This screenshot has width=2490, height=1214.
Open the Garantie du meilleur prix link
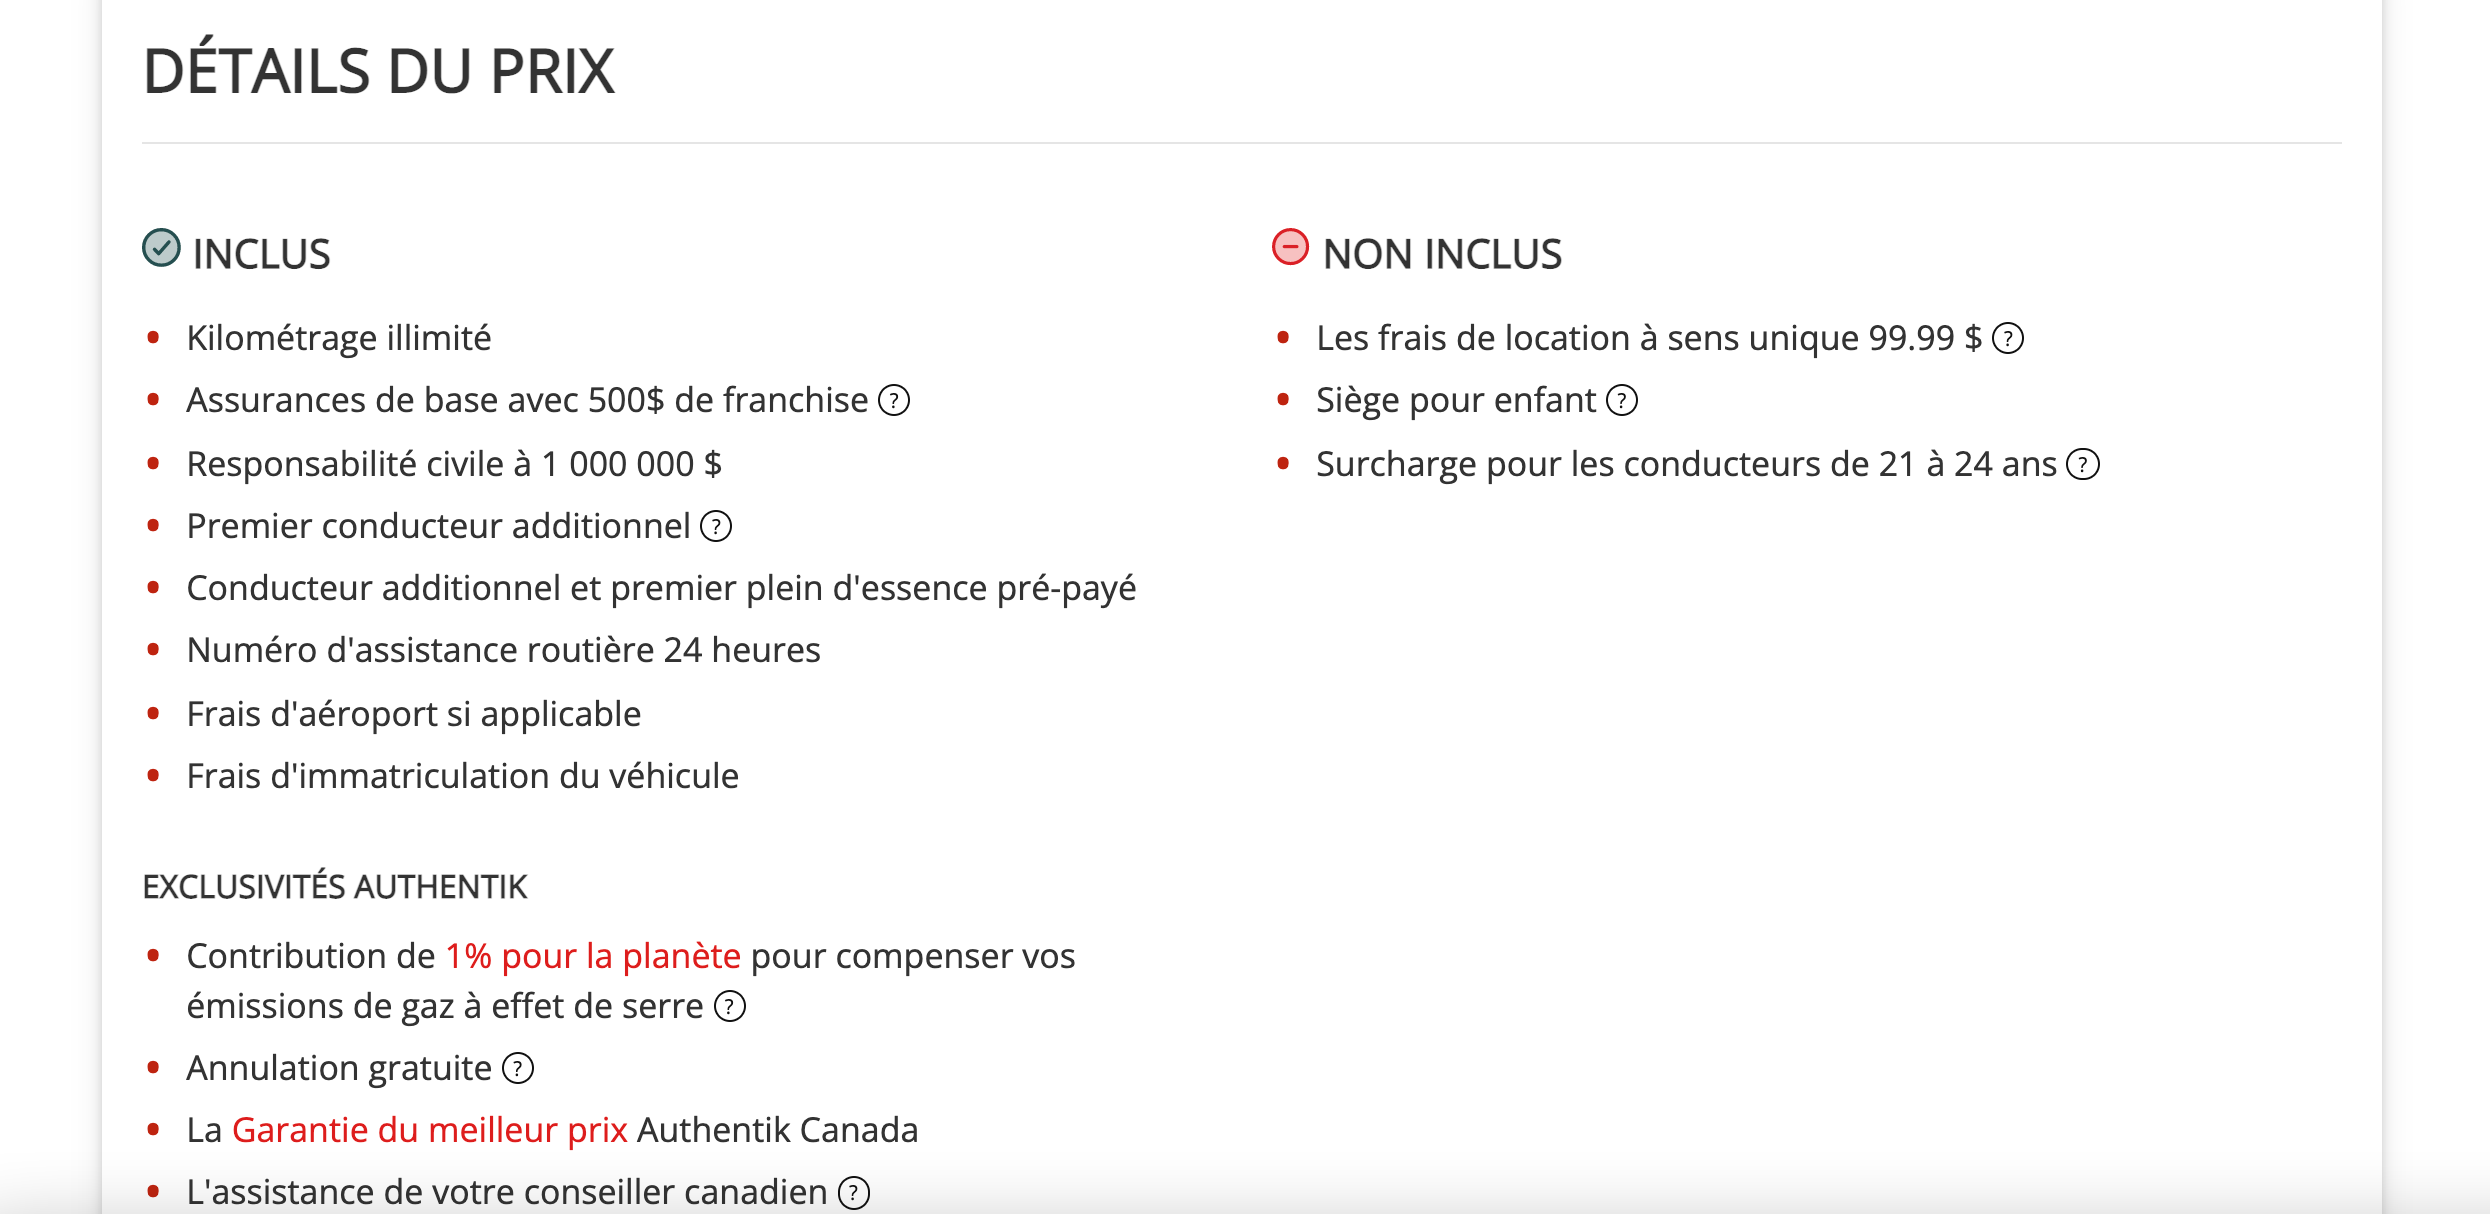430,1131
